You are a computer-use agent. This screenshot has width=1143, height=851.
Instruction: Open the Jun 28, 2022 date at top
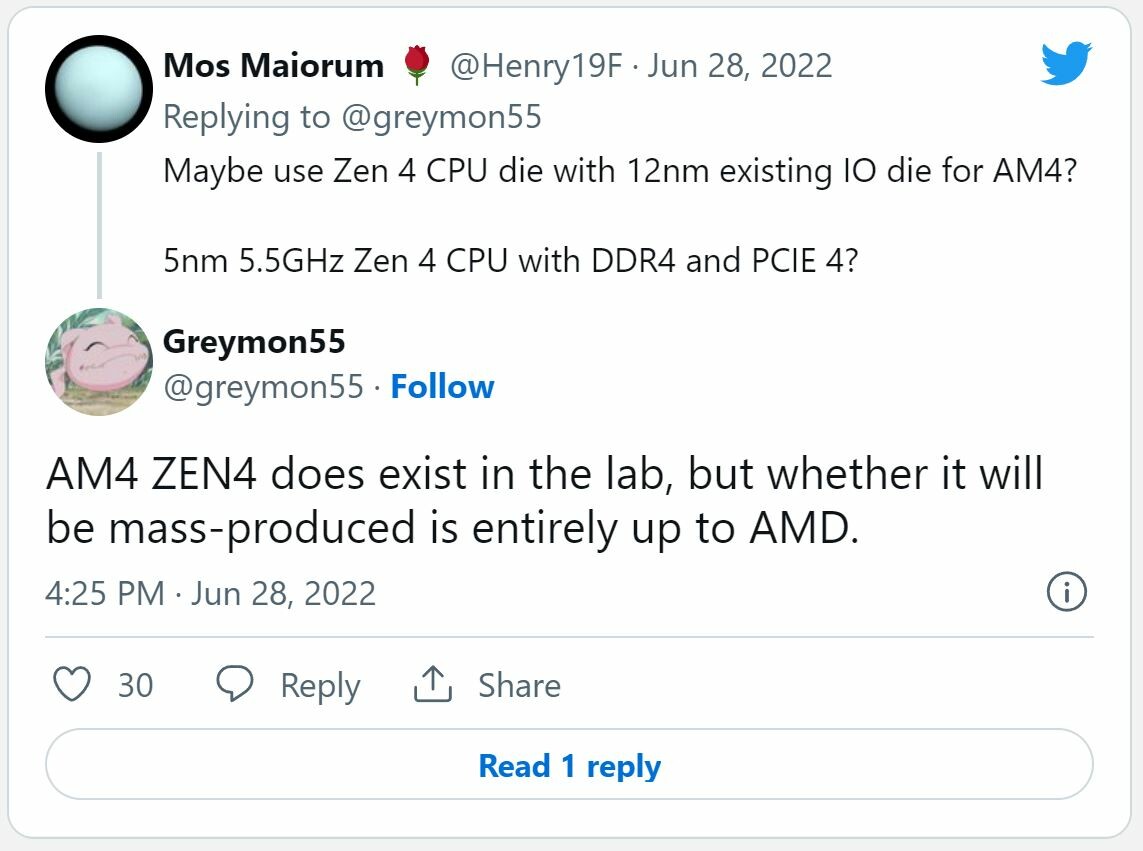(x=740, y=66)
